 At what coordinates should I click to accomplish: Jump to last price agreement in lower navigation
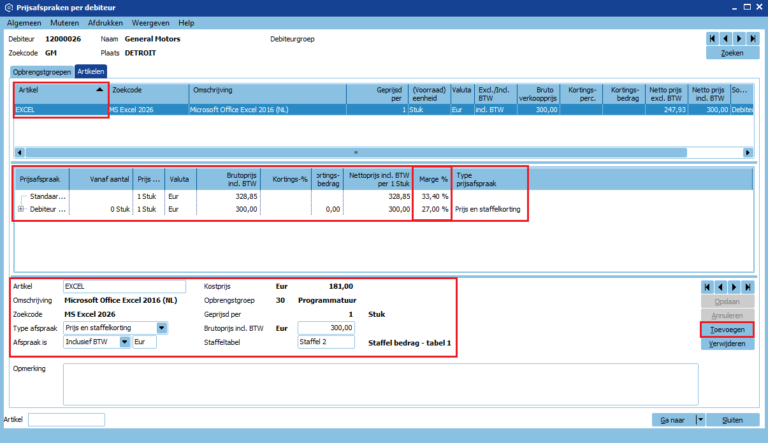point(749,285)
